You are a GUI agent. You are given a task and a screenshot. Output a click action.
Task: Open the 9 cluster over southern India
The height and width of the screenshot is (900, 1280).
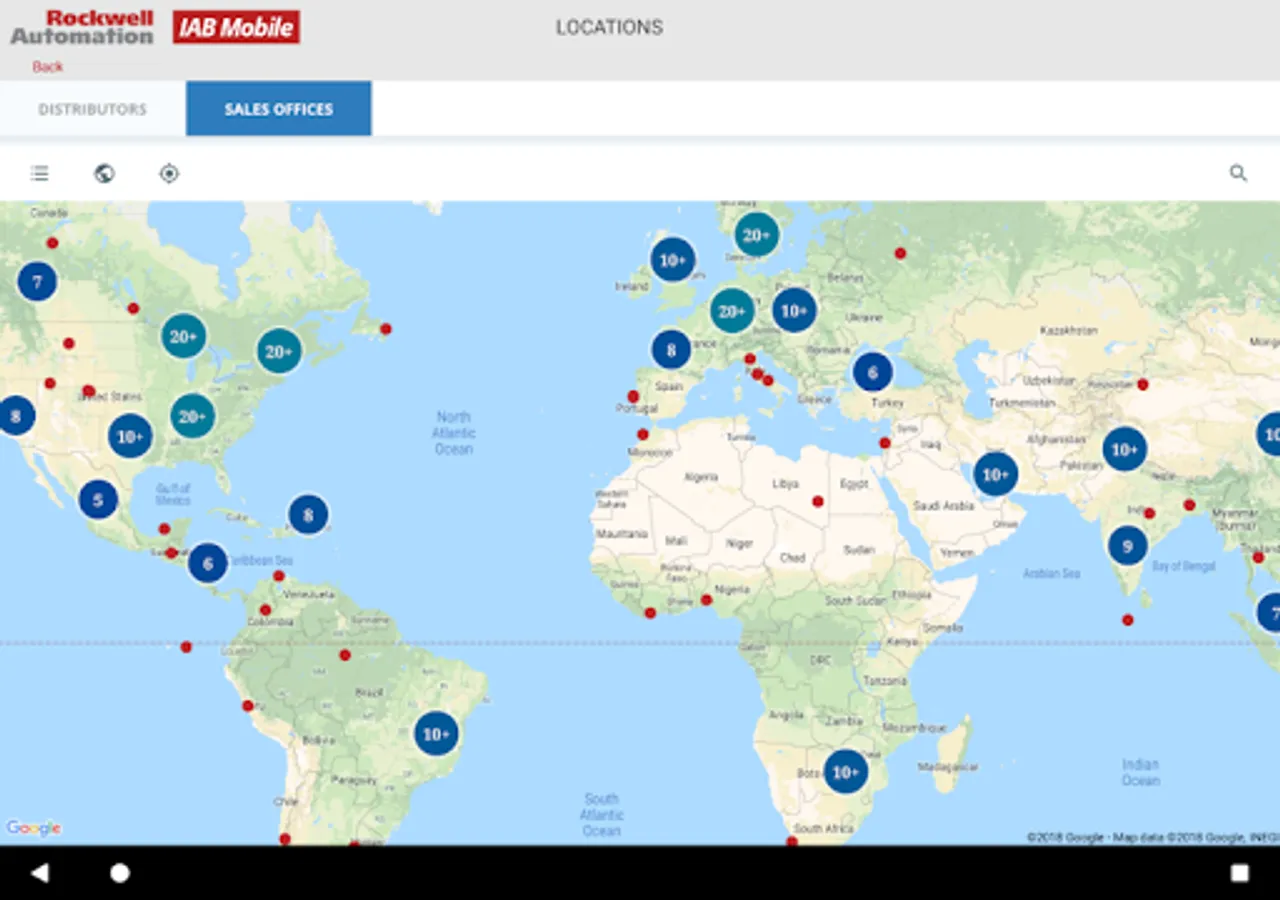(1128, 546)
